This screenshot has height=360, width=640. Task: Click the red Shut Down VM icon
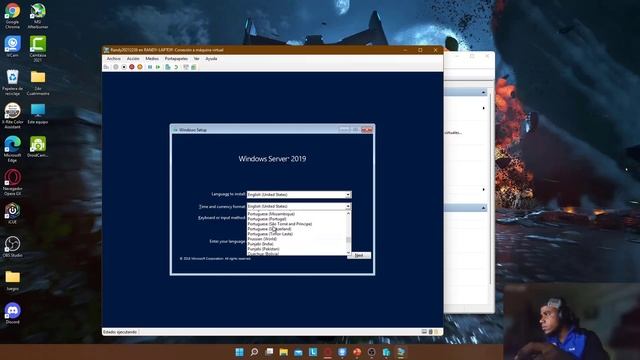132,67
